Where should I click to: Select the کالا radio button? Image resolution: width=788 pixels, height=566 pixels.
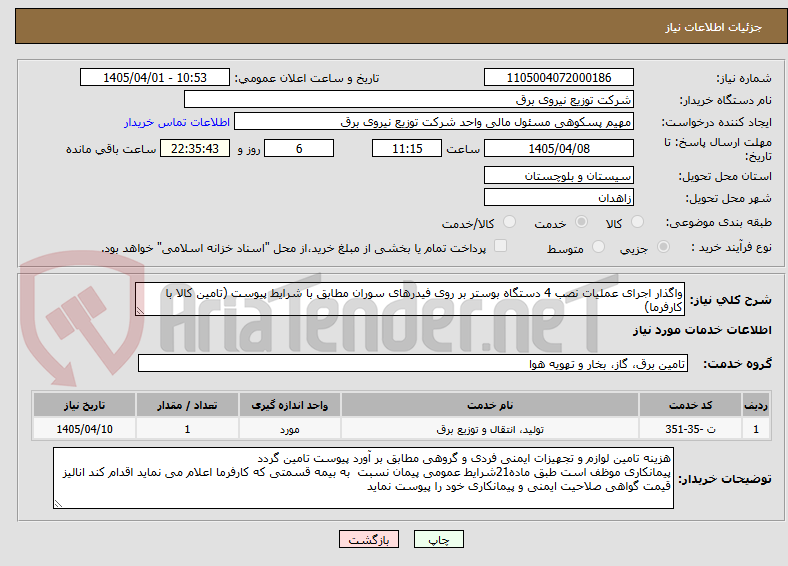(637, 222)
